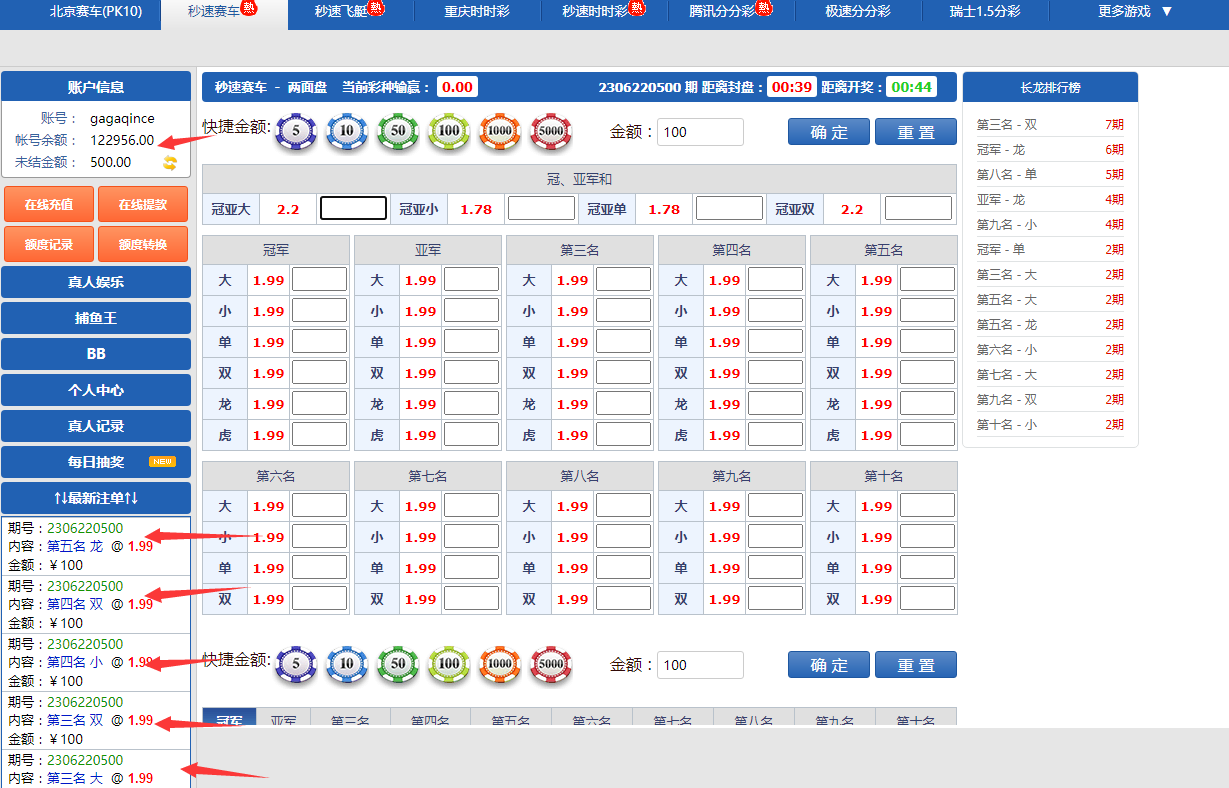Select the 5000 chip in the lower chip row
This screenshot has height=788, width=1229.
pos(551,664)
